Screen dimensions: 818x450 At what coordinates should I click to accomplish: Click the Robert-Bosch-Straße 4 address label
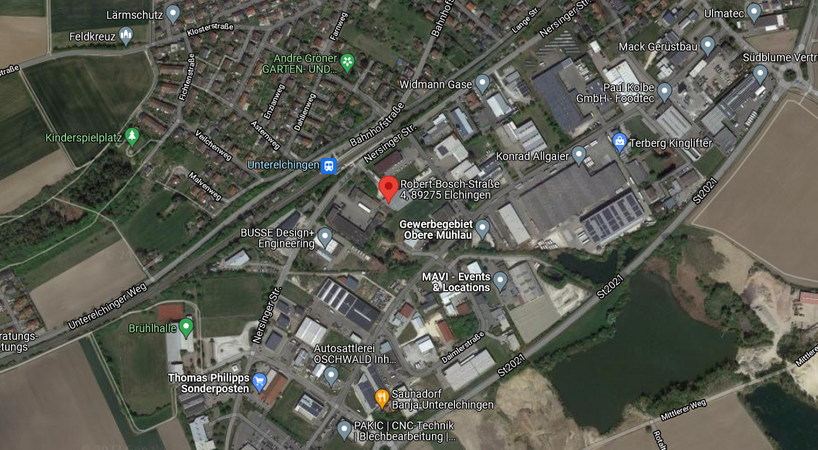click(x=450, y=190)
